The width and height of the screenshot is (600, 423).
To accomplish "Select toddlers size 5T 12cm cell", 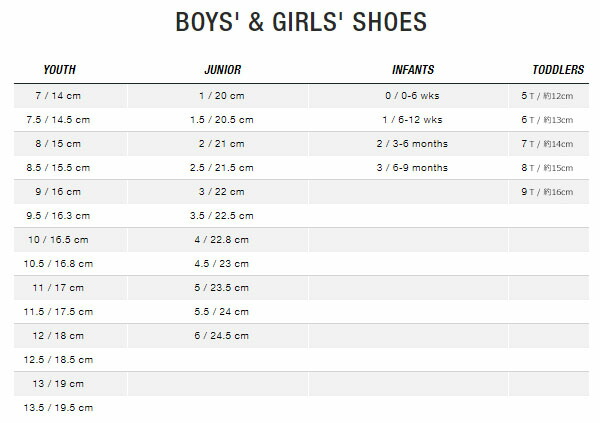I will click(547, 96).
